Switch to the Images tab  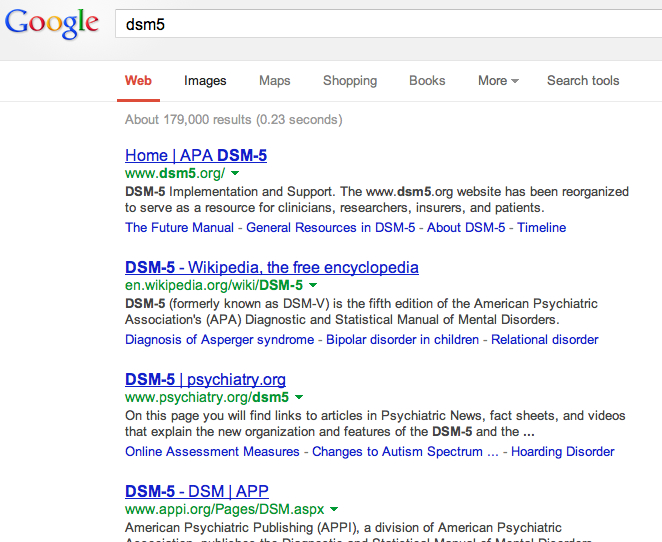click(x=205, y=80)
